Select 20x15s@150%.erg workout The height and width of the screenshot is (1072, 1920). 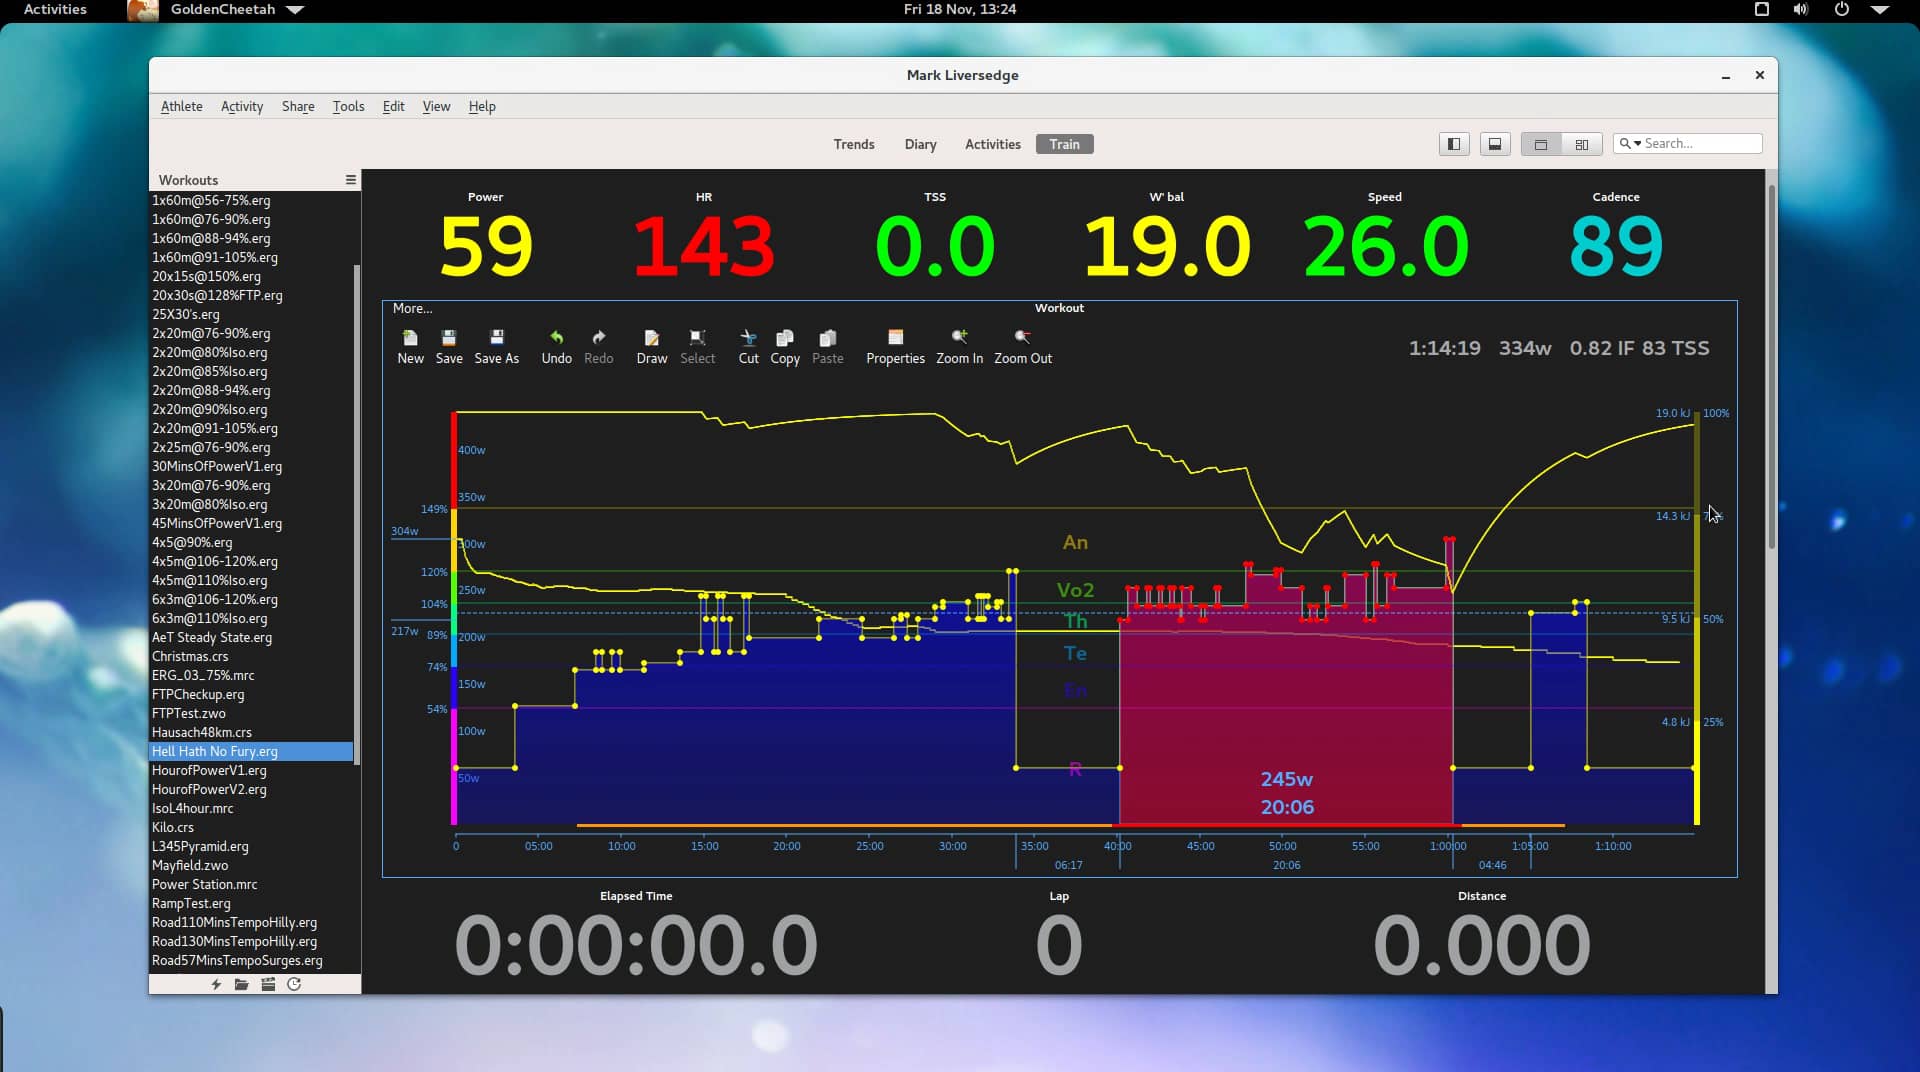(251, 276)
